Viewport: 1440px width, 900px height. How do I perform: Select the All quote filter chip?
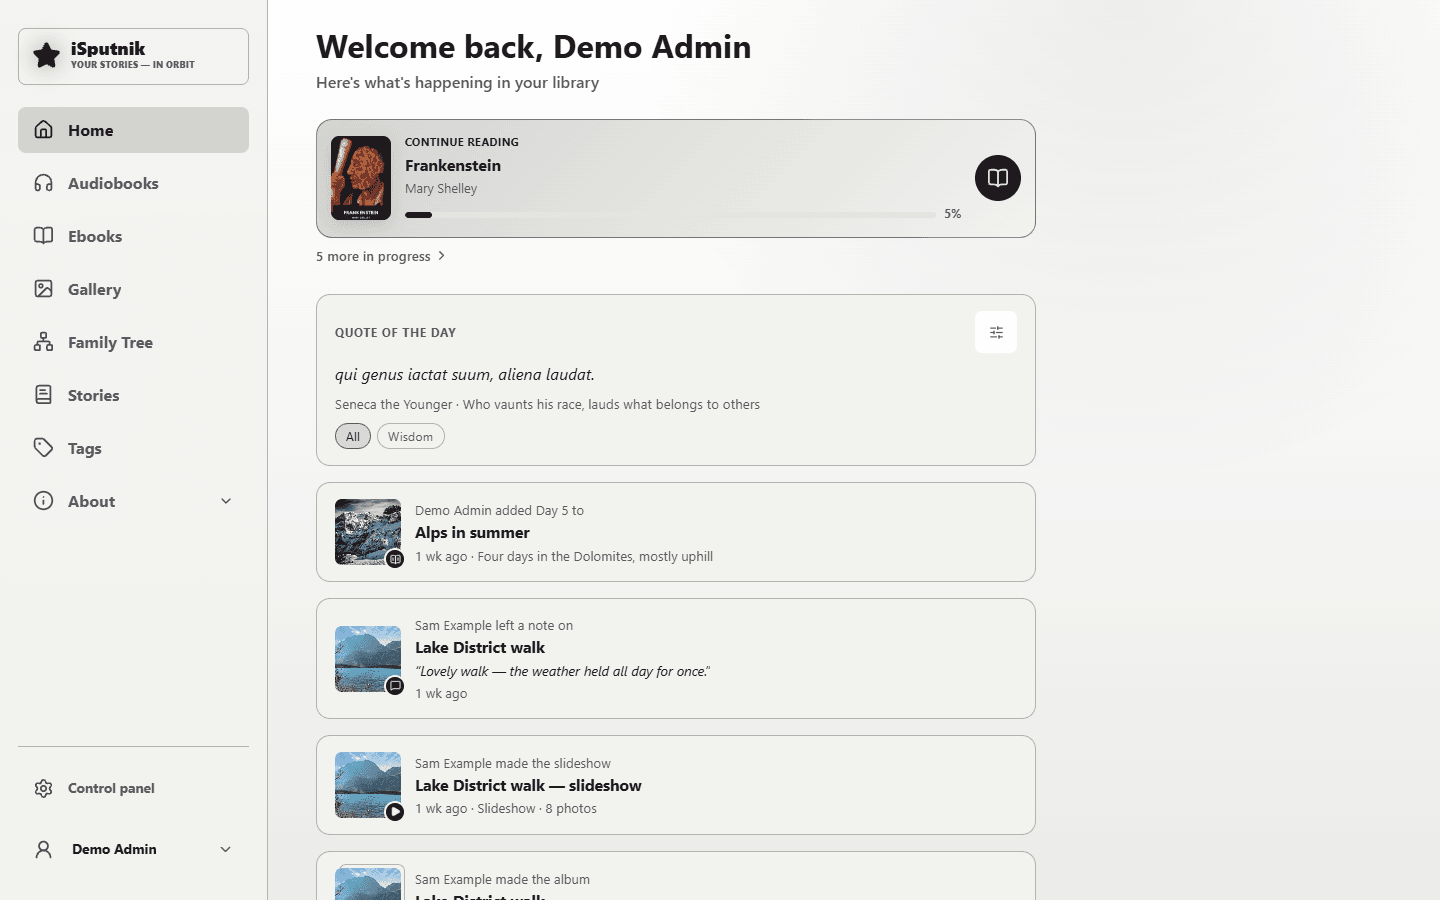tap(353, 436)
